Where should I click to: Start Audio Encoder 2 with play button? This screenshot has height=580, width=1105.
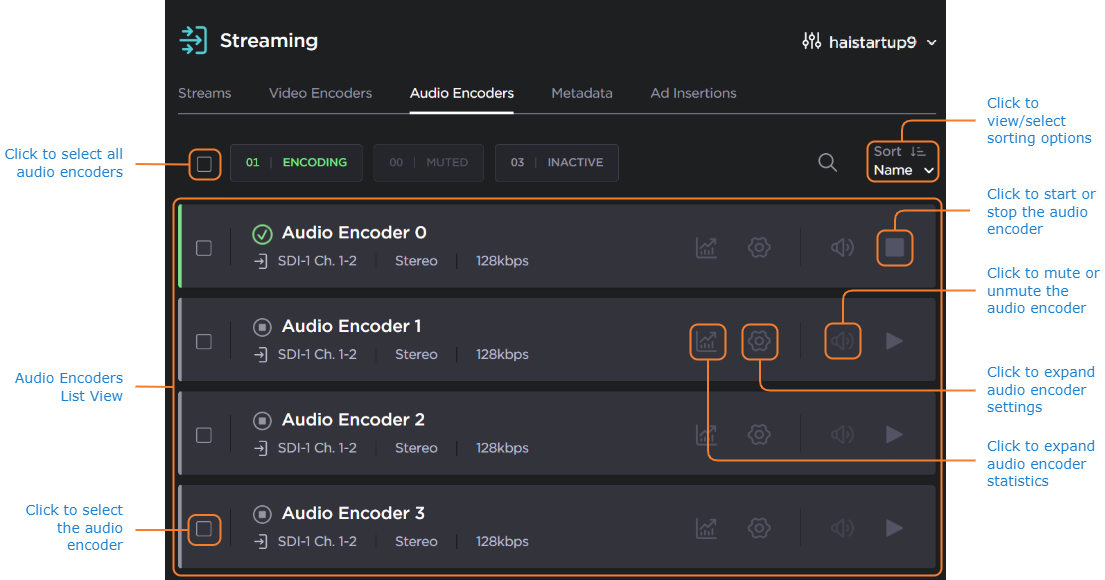click(894, 434)
